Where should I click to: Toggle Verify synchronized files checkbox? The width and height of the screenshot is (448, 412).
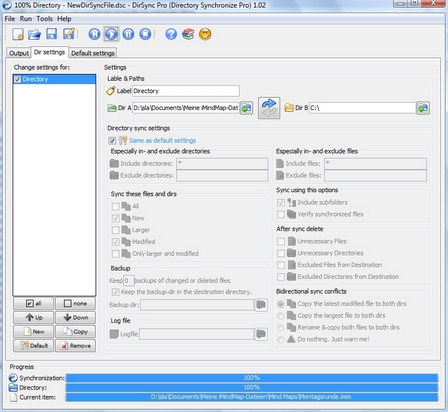point(281,214)
